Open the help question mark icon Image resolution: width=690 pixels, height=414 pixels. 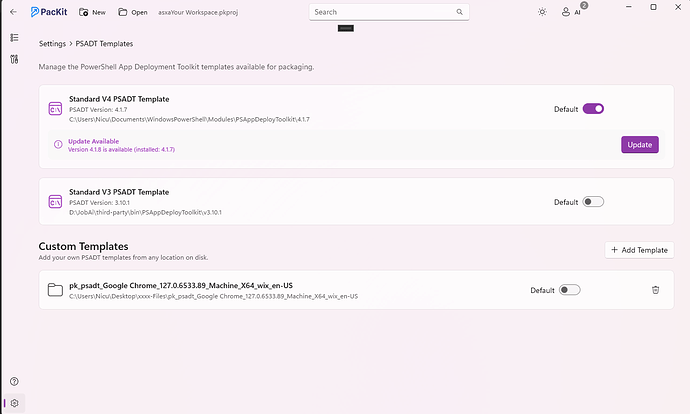(14, 382)
